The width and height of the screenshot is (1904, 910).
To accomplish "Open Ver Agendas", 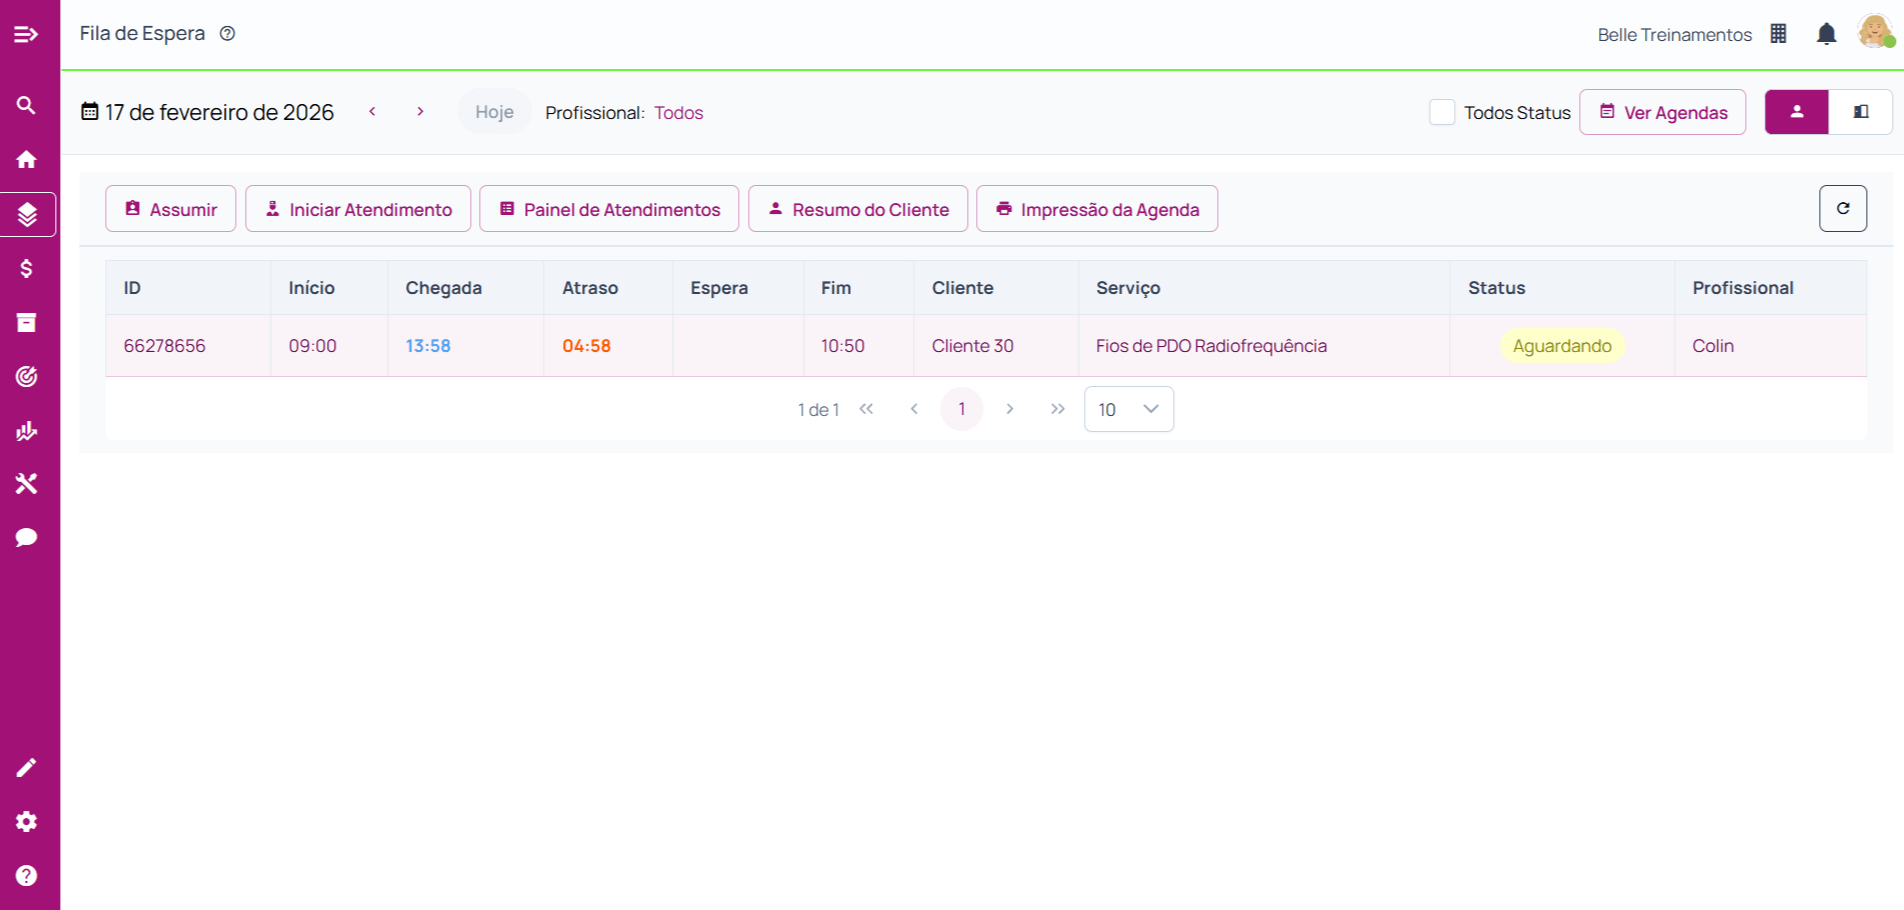I will point(1662,112).
